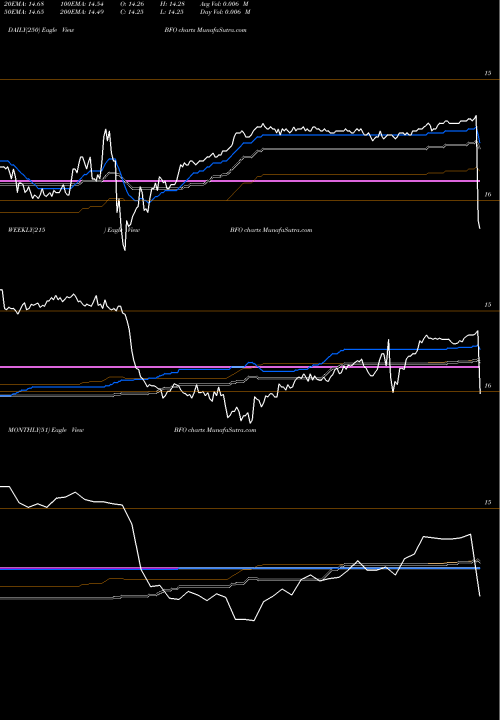Click the Avg Vol: 0.006 M text
Viewport: 500px width, 720px height.
point(224,4)
